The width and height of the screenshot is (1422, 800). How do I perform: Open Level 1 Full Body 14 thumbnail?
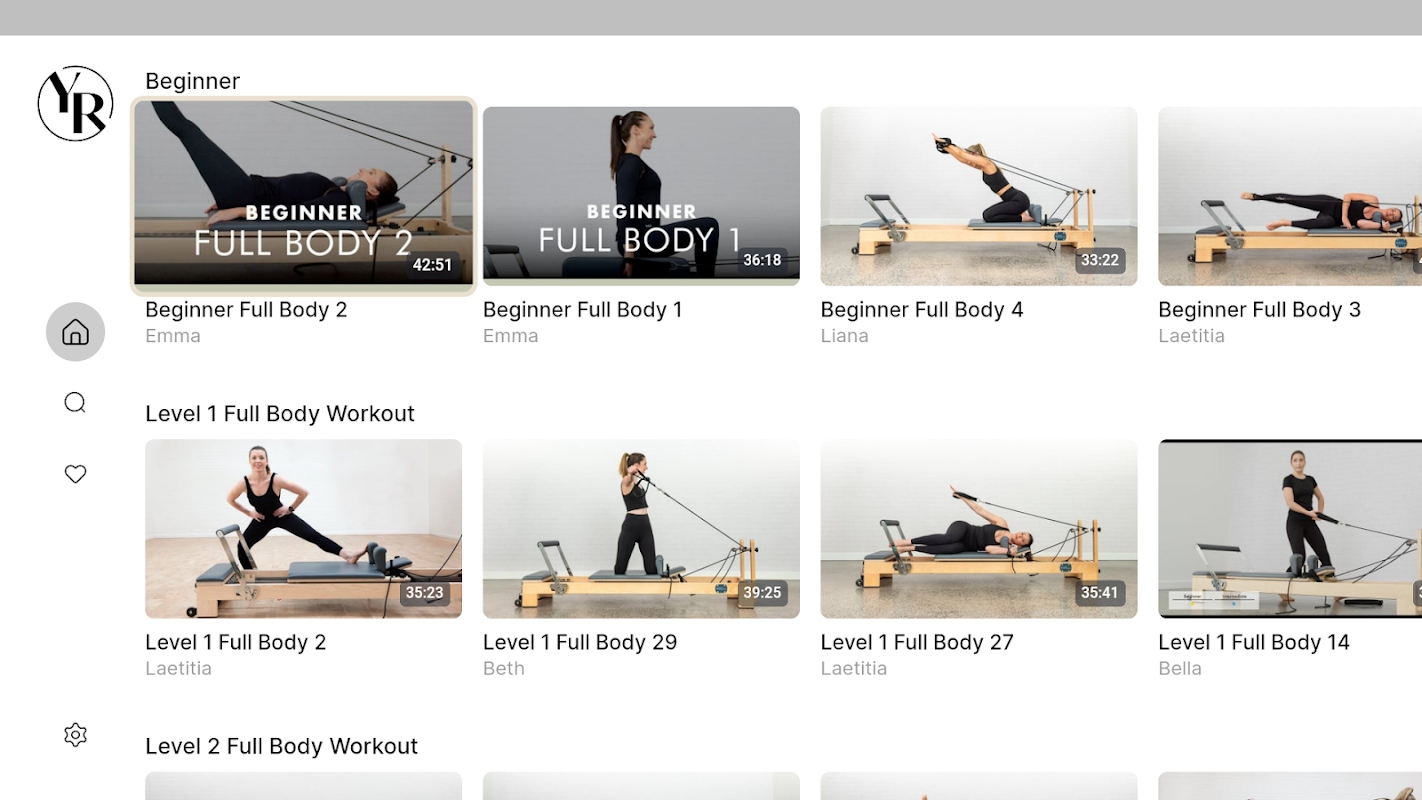coord(1290,529)
